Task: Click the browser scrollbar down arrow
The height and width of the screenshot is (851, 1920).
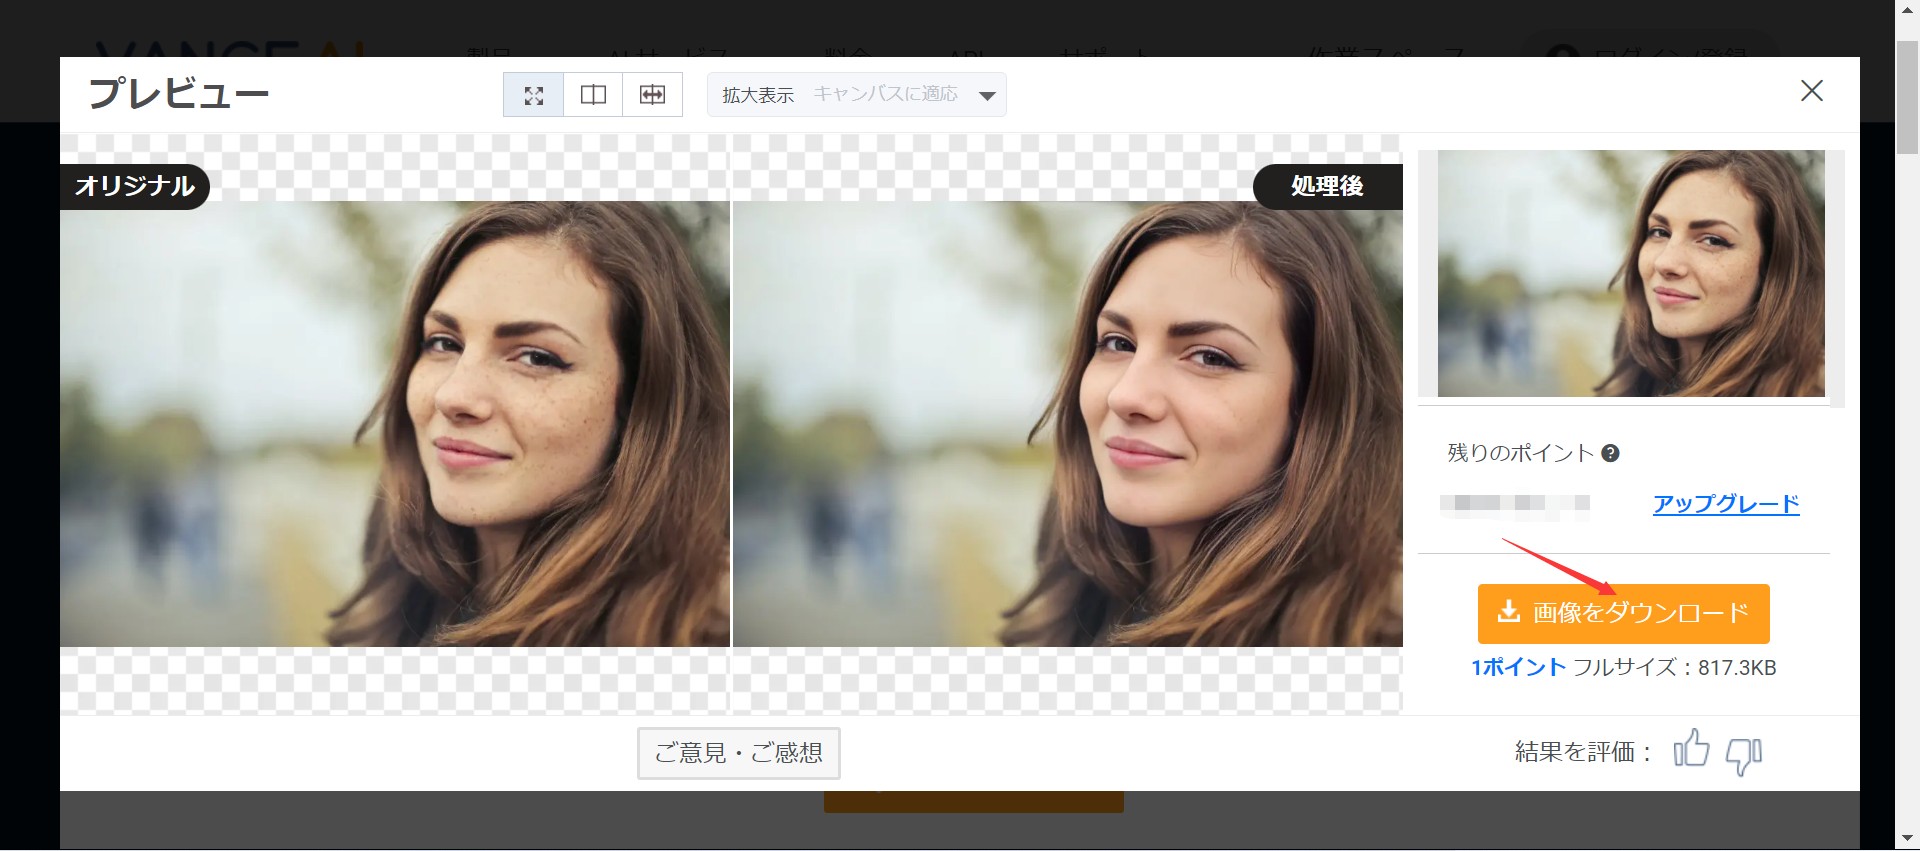Action: 1907,839
